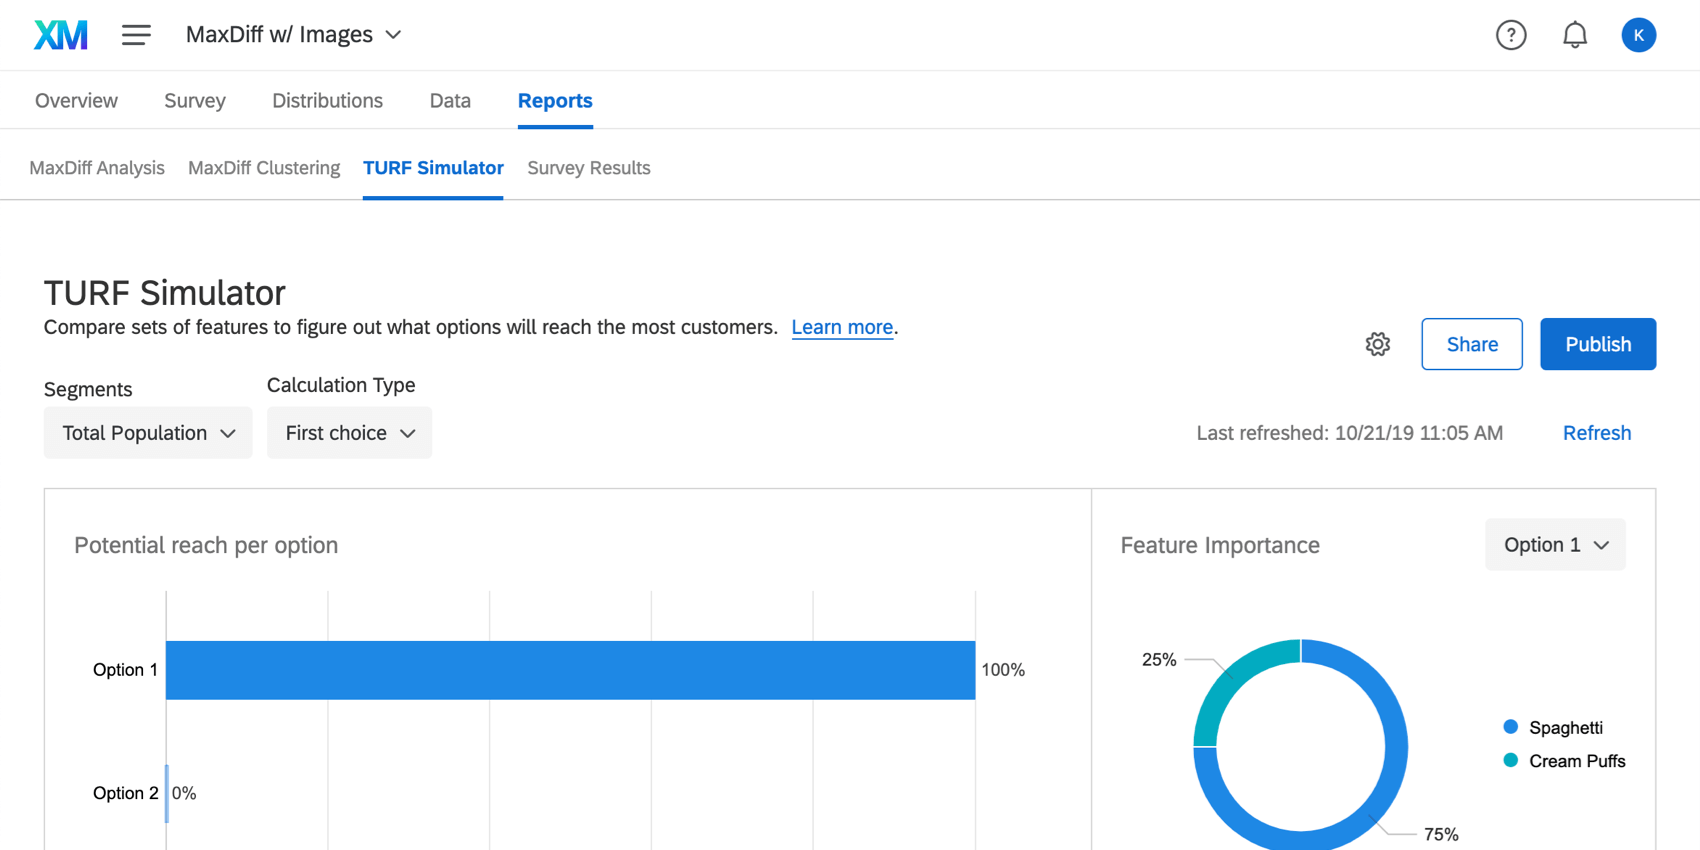This screenshot has height=850, width=1700.
Task: Go to the MaxDiff Clustering tab
Action: click(264, 168)
